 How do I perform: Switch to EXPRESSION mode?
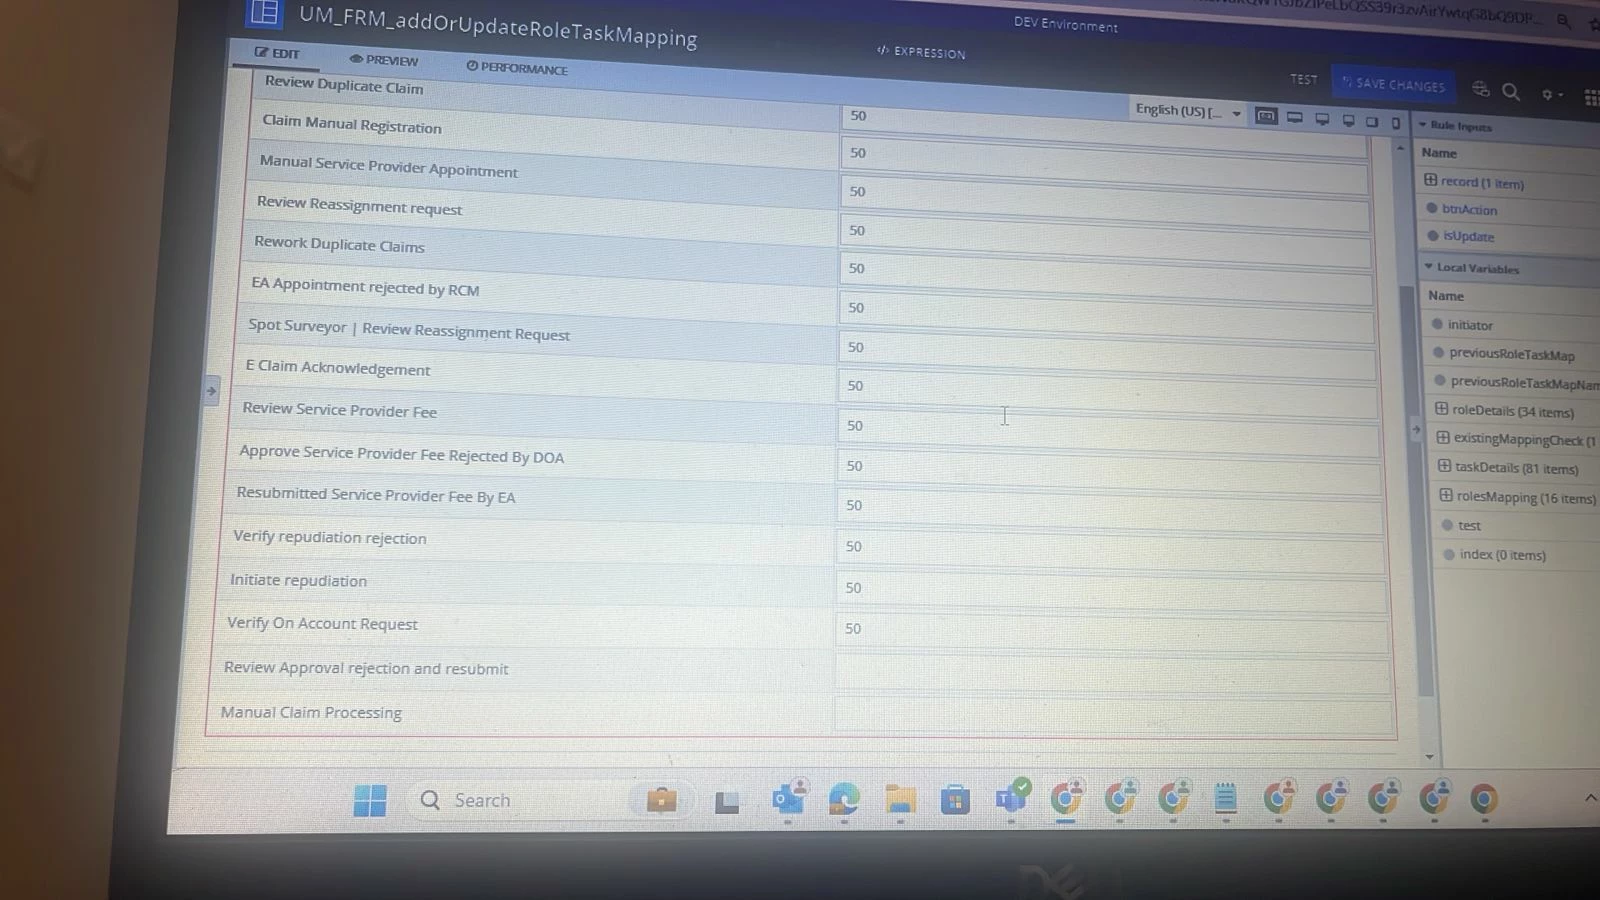(921, 52)
